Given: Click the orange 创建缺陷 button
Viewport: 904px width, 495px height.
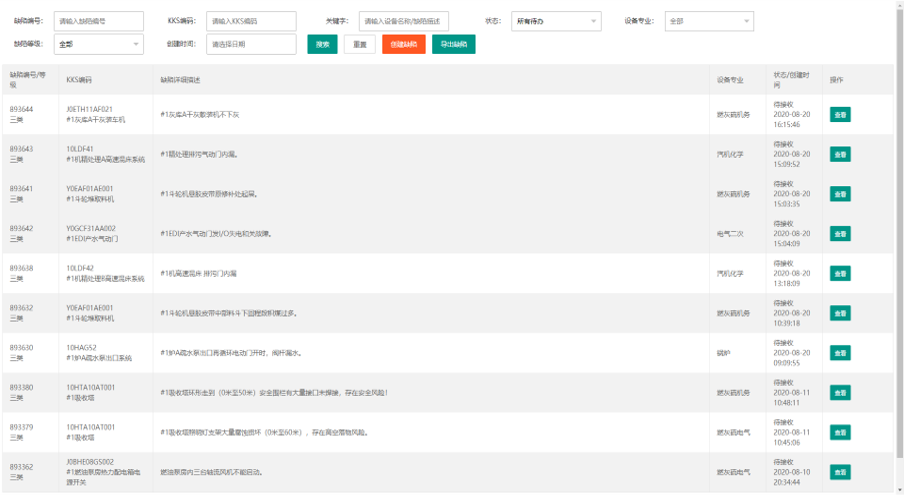Looking at the screenshot, I should (403, 44).
